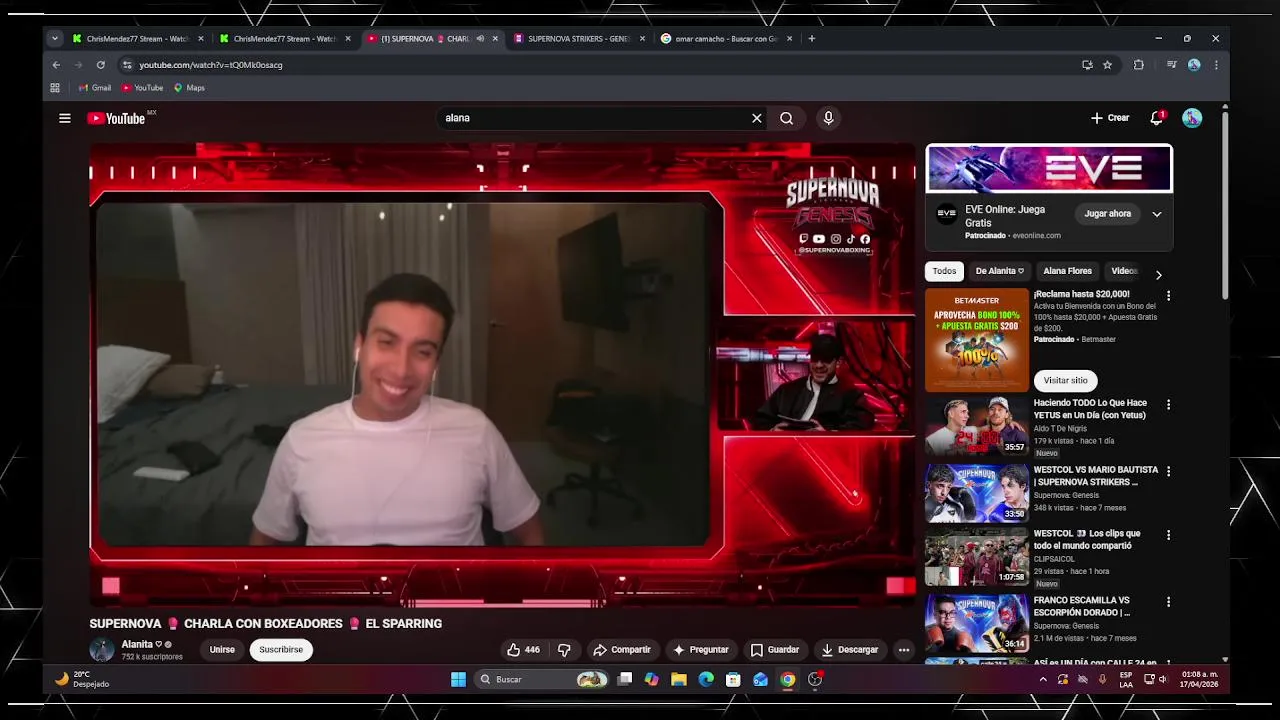Subscribe with the Suscribirse button
The width and height of the screenshot is (1280, 720).
(281, 650)
